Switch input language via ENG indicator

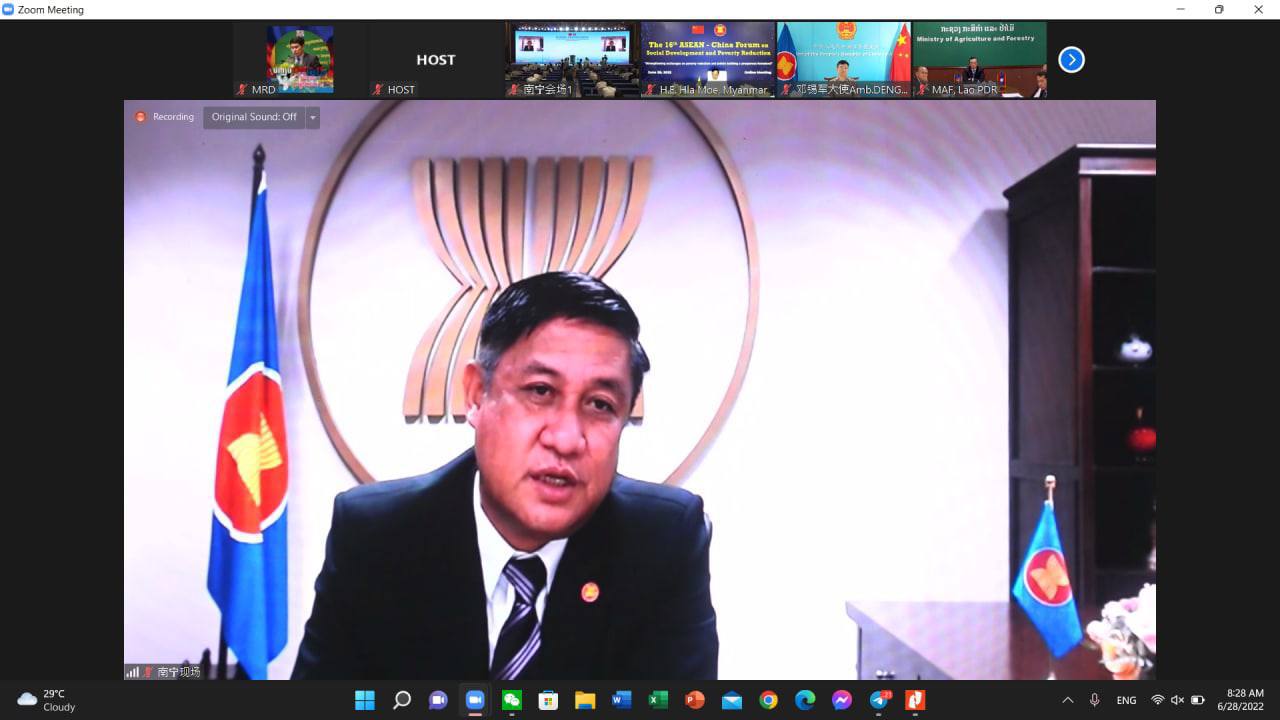click(x=1126, y=700)
